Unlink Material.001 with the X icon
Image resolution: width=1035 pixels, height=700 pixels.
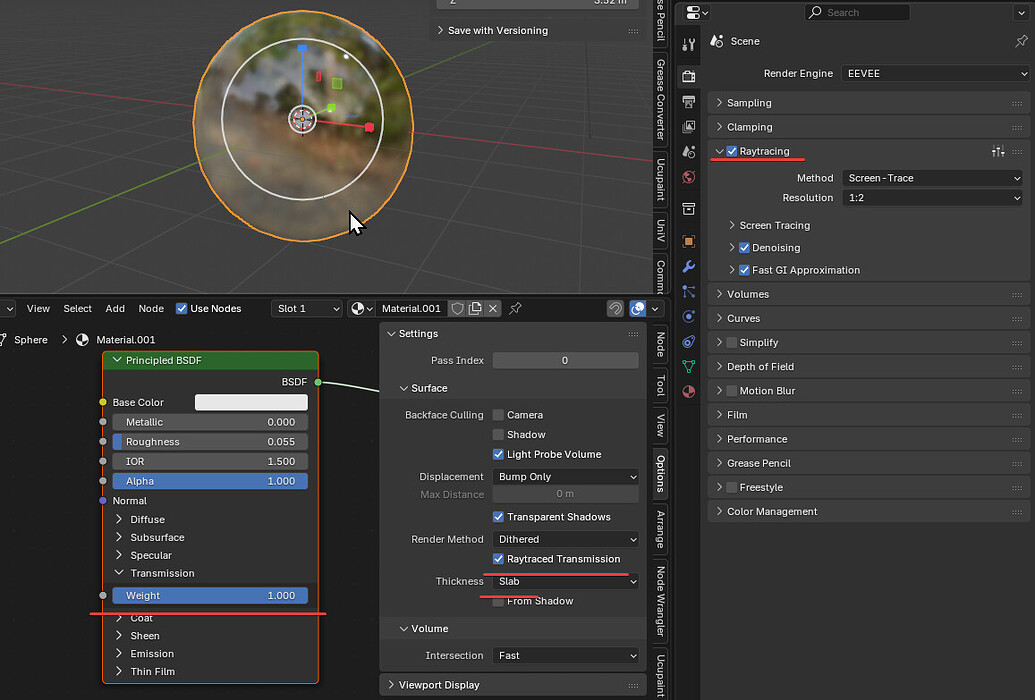[x=492, y=308]
